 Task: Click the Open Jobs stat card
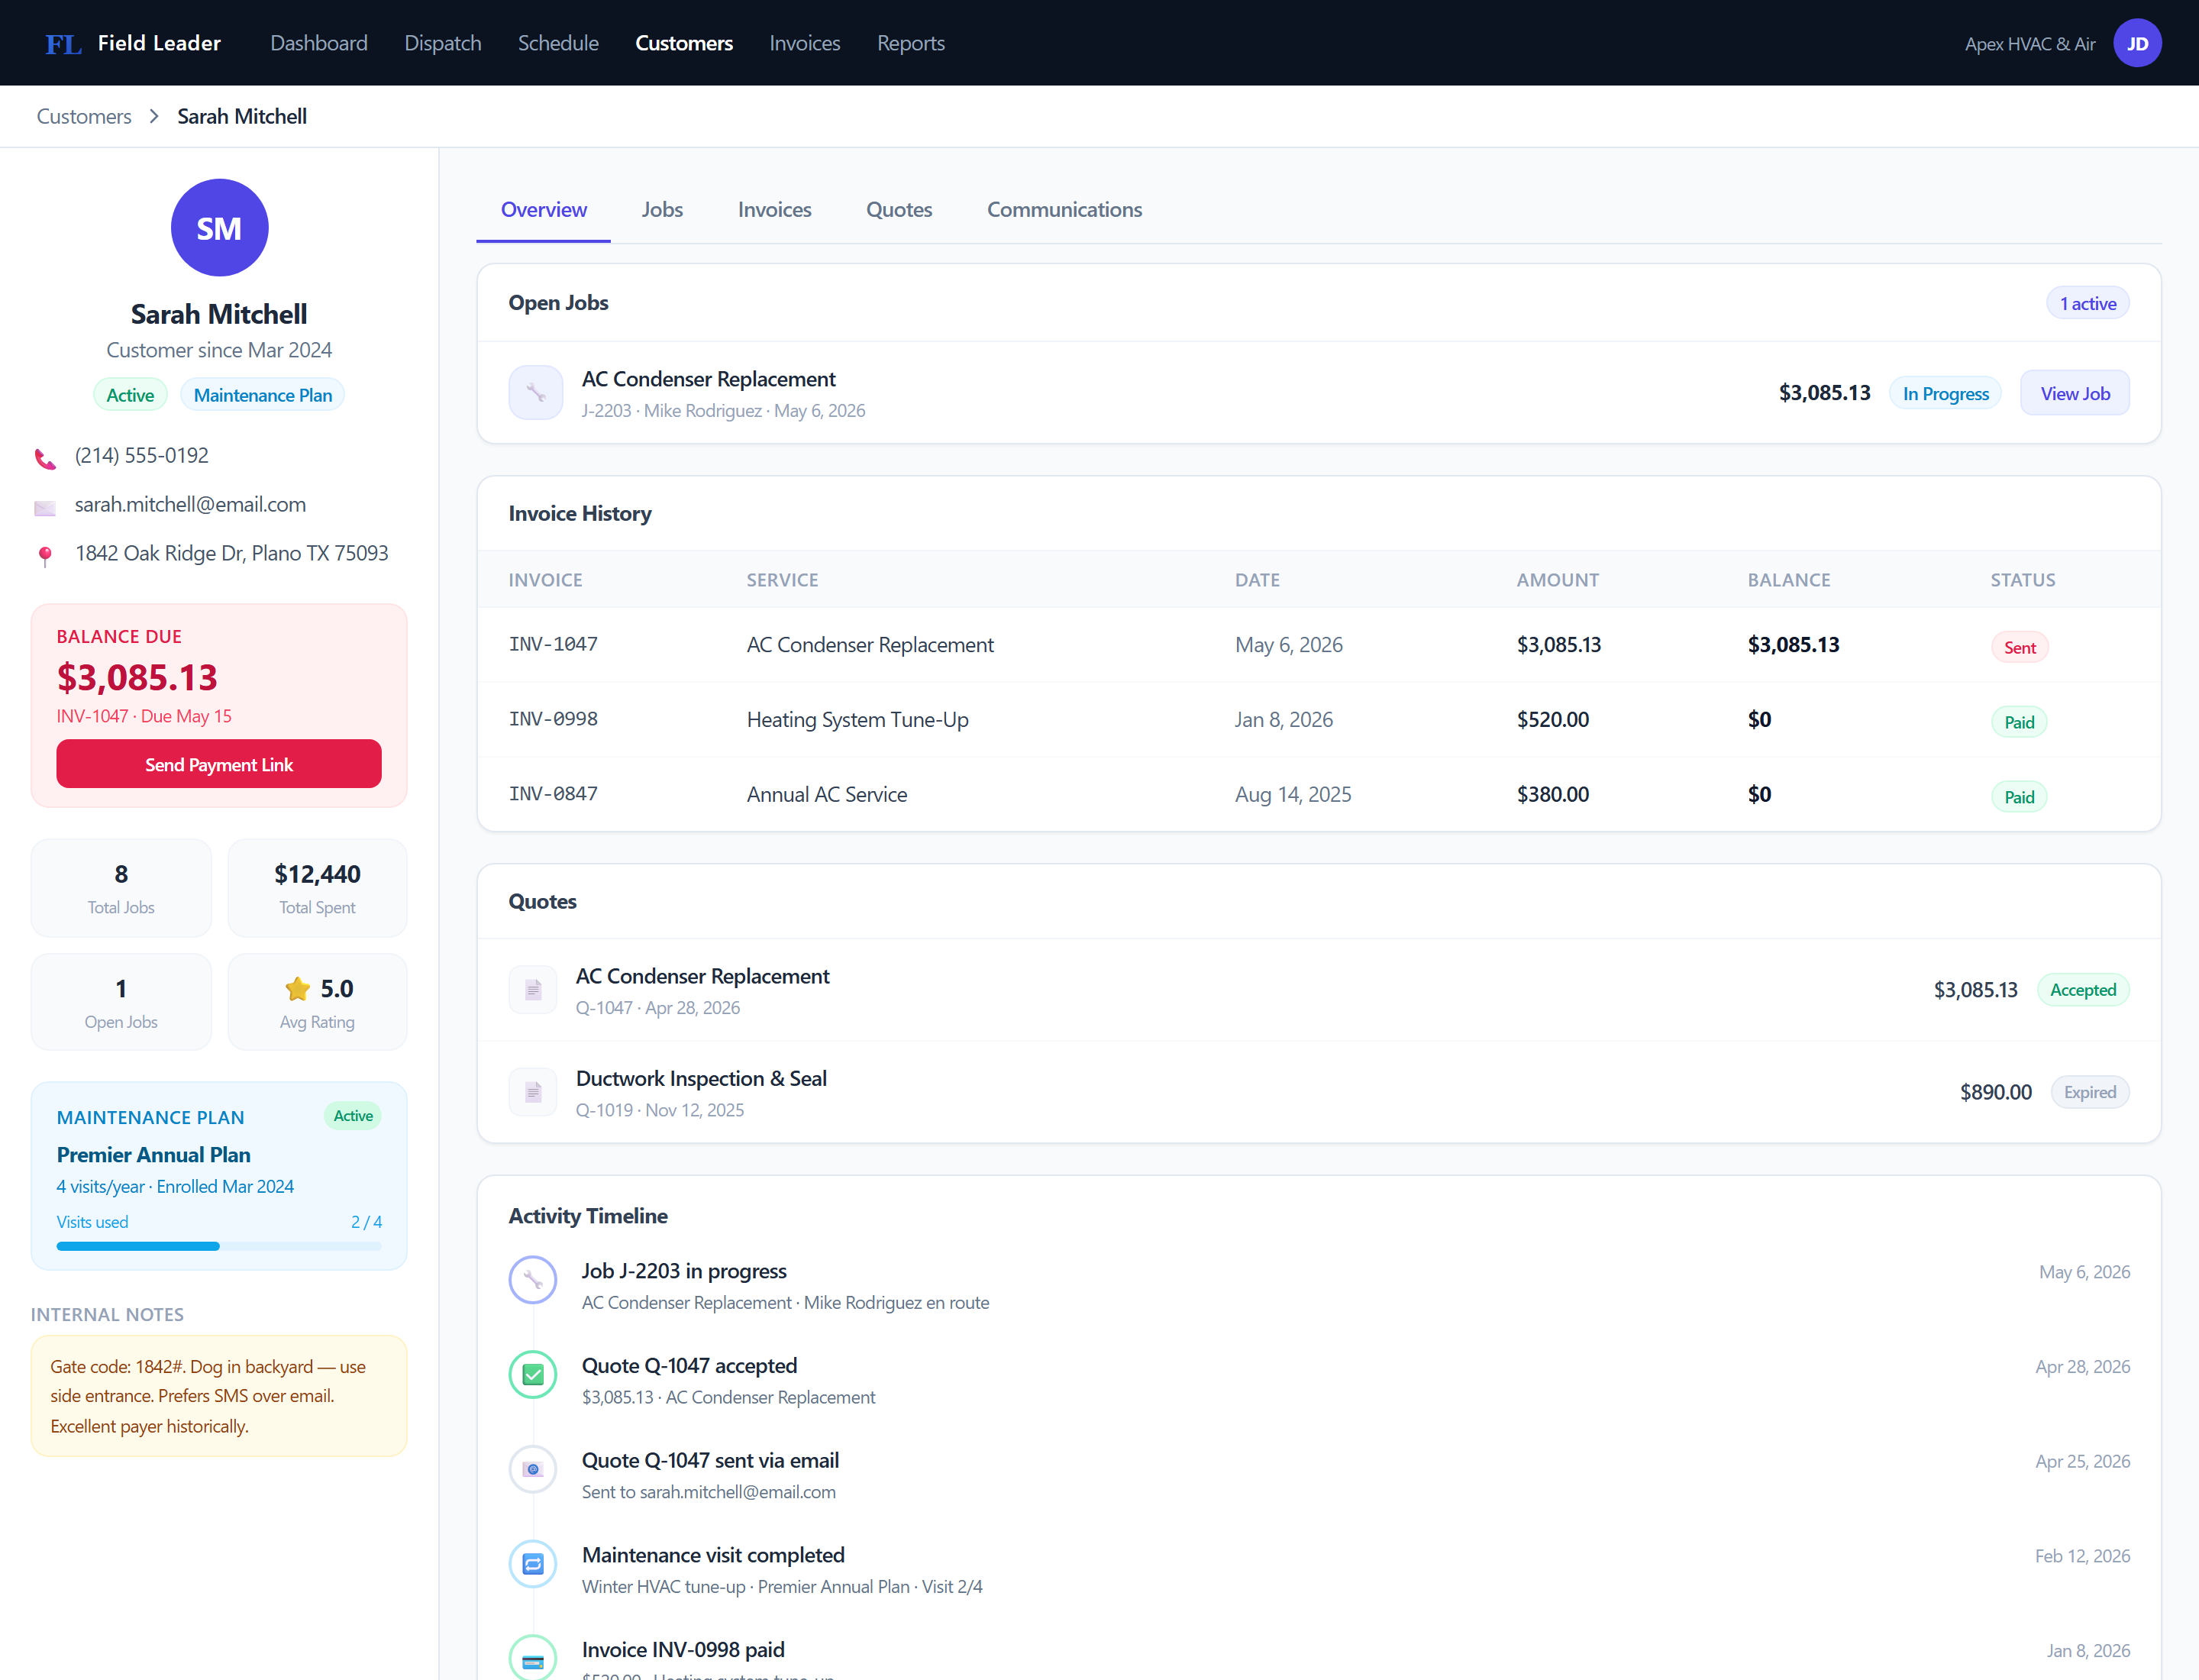(x=121, y=1002)
